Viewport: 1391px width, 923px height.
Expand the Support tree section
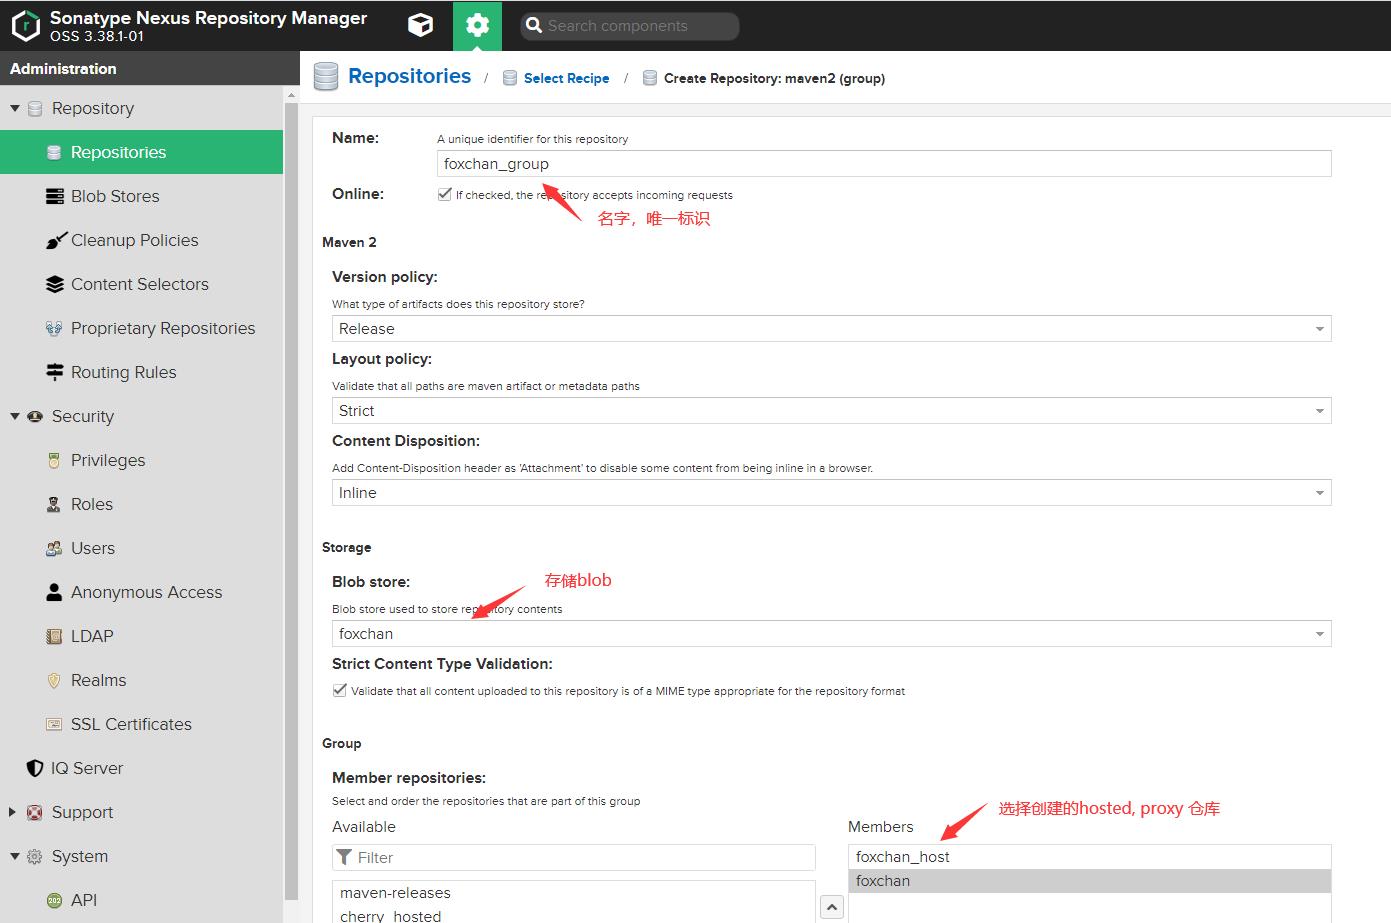[13, 812]
